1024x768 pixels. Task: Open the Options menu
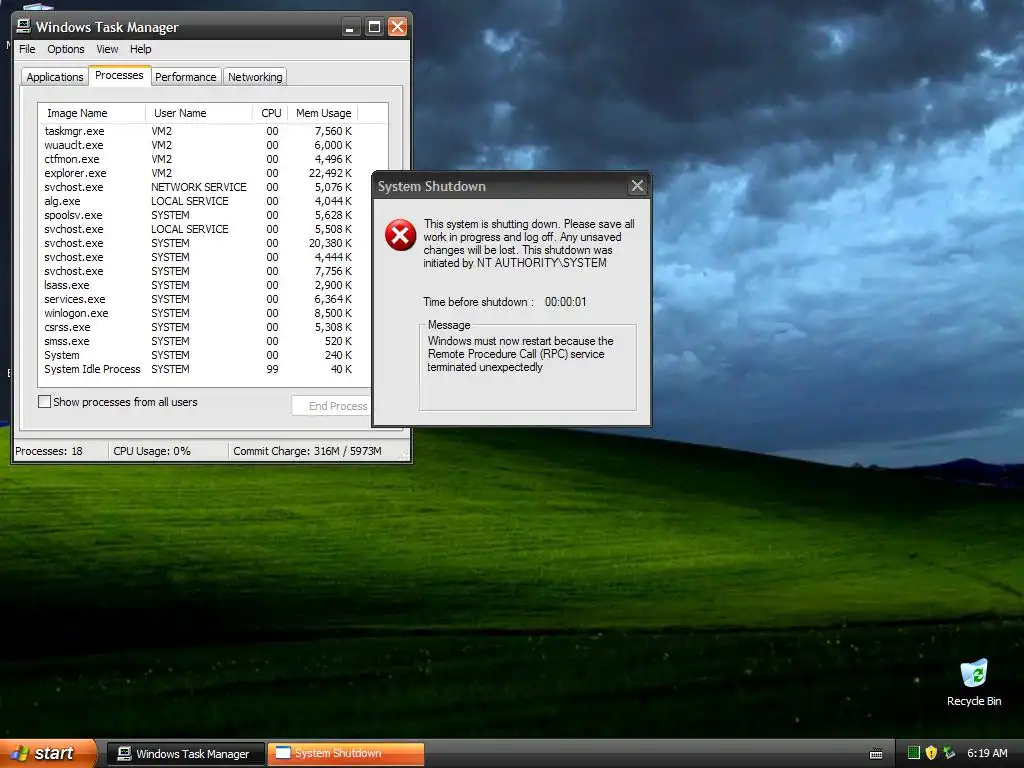coord(65,49)
